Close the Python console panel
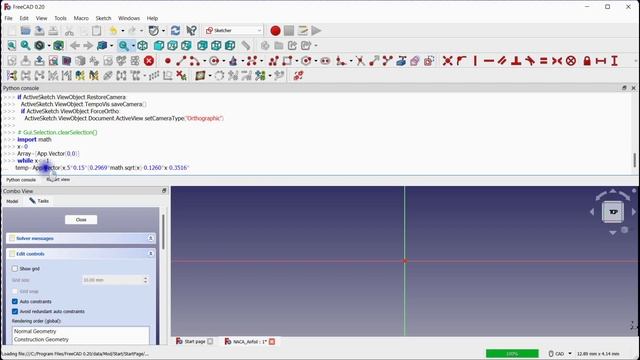The width and height of the screenshot is (640, 360). (633, 88)
